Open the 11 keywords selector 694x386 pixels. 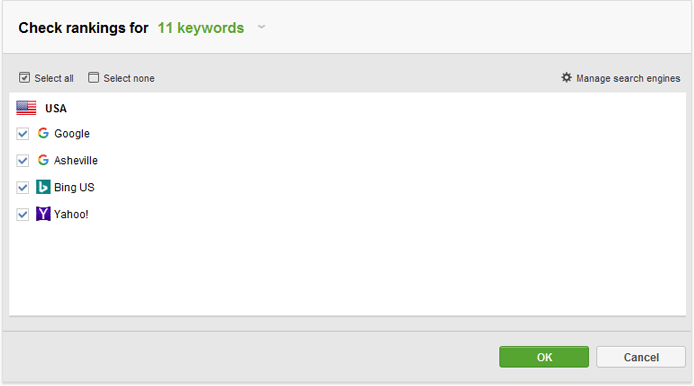click(x=200, y=28)
